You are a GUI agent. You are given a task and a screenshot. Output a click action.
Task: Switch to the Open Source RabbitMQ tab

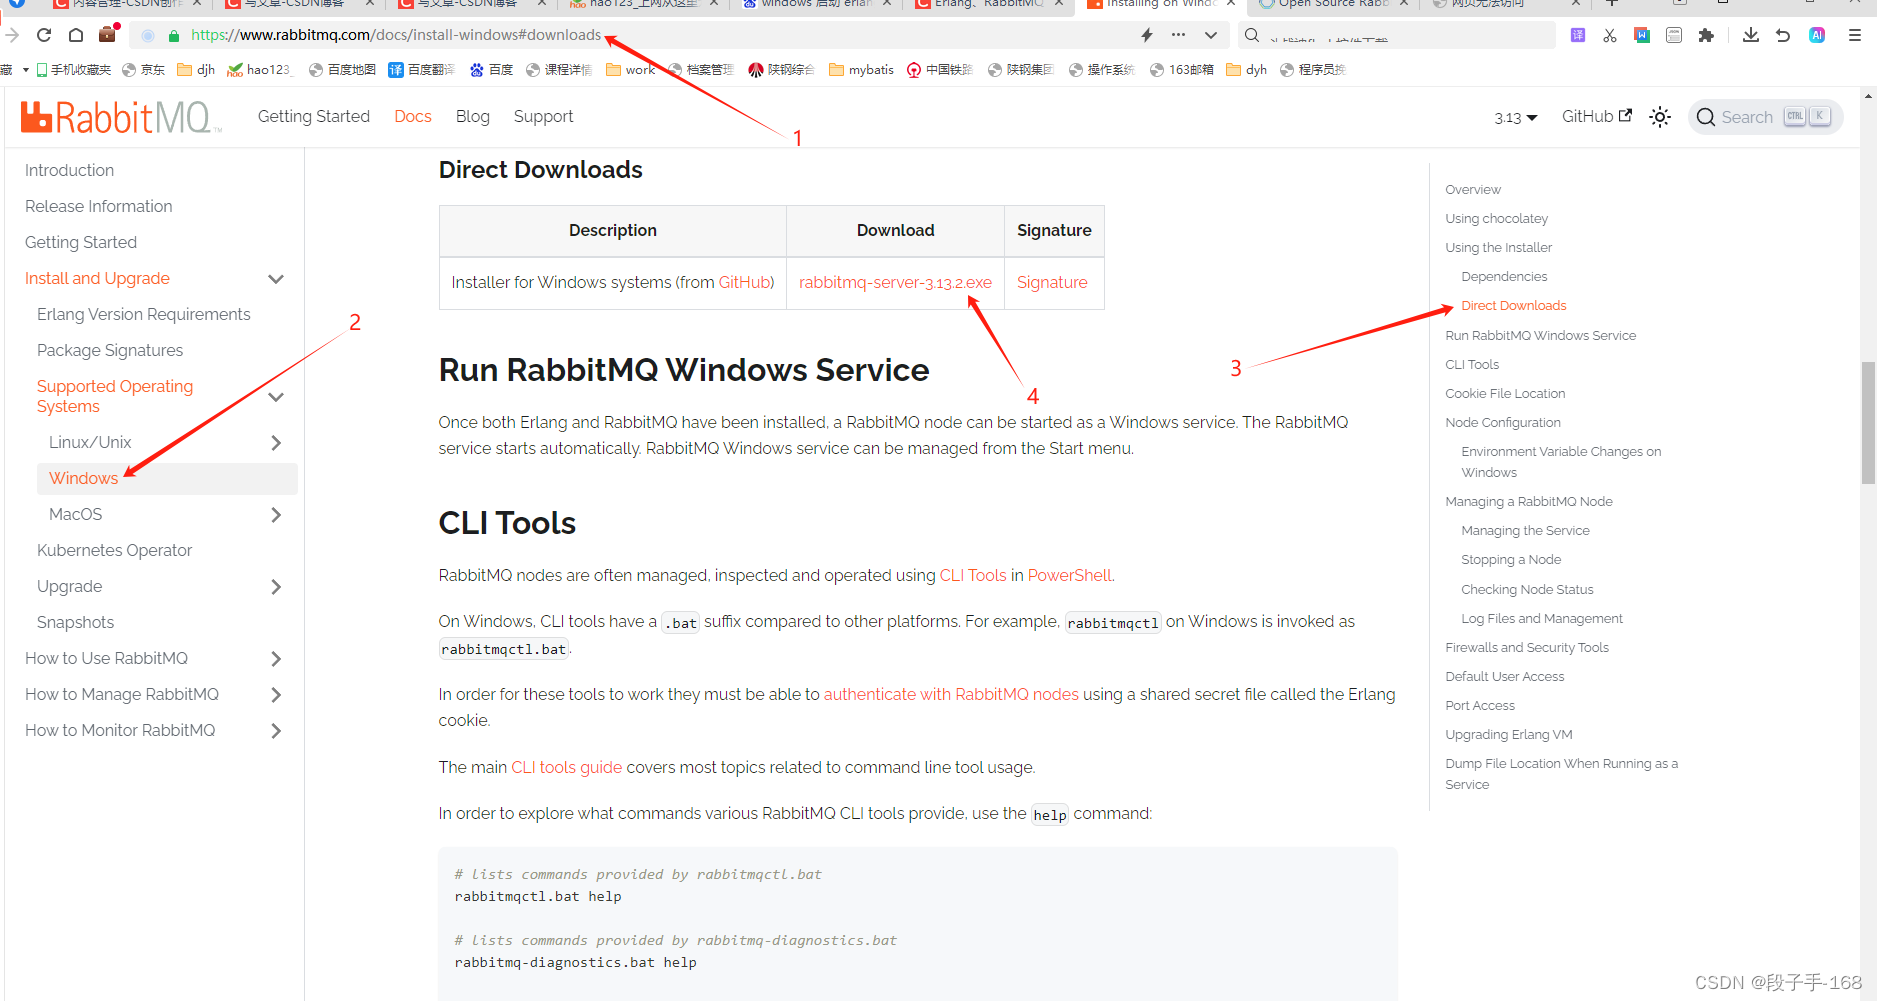pos(1334,4)
